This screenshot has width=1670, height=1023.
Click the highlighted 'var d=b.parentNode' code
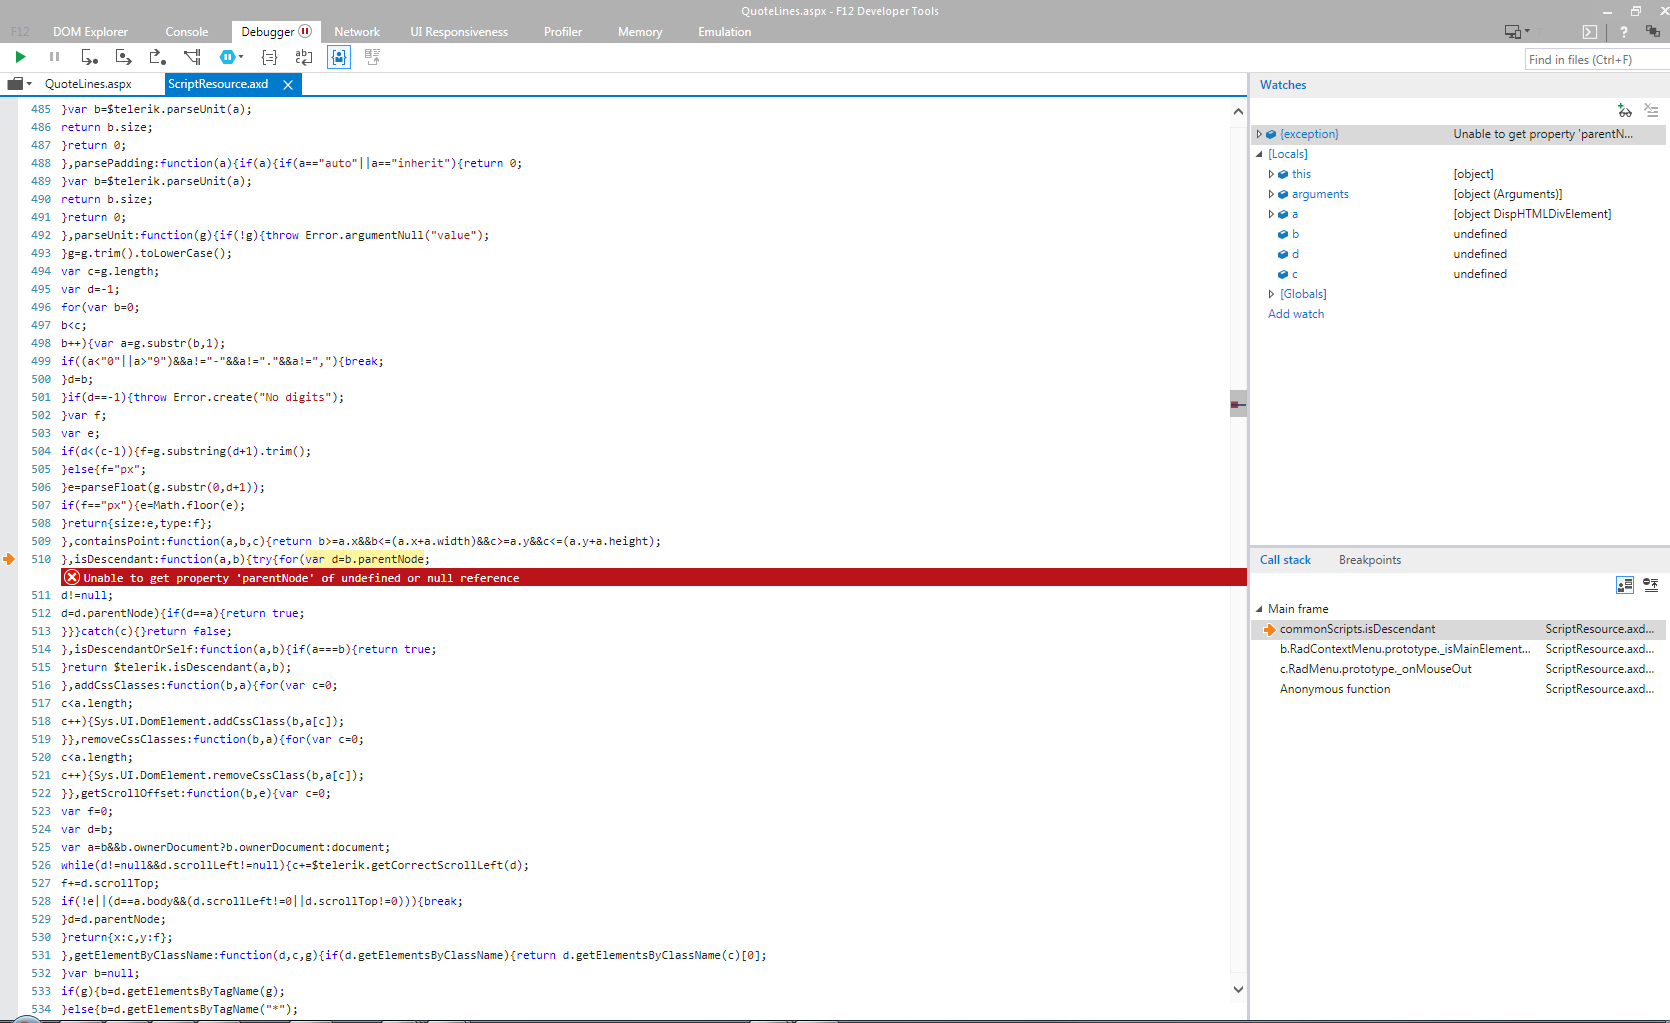[365, 559]
